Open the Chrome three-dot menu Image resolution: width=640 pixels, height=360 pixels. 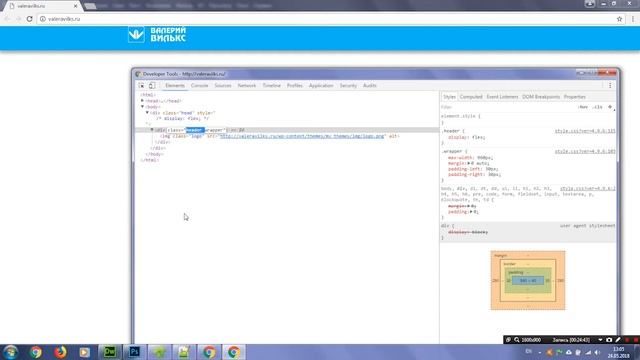tap(633, 19)
